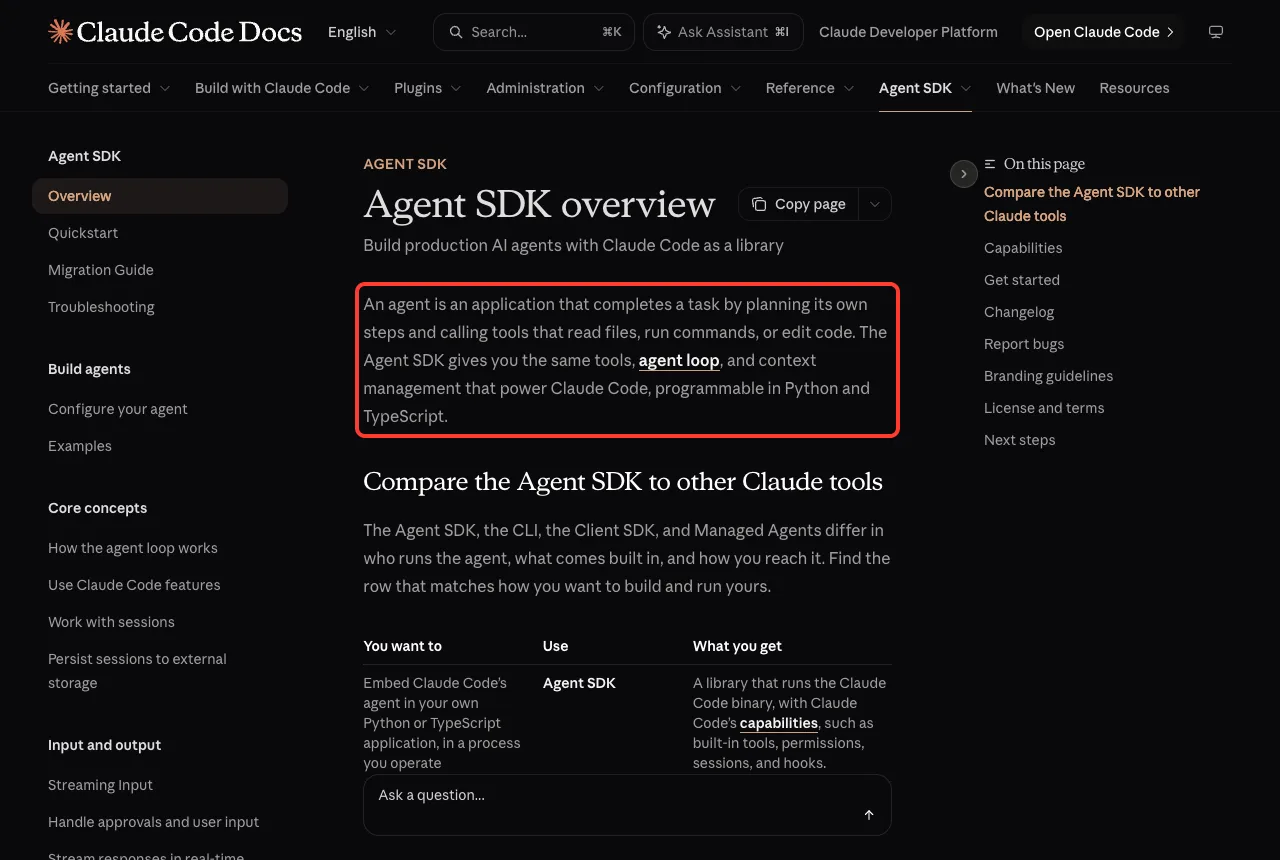Expand the Copy page options chevron
This screenshot has width=1280, height=860.
click(x=875, y=204)
